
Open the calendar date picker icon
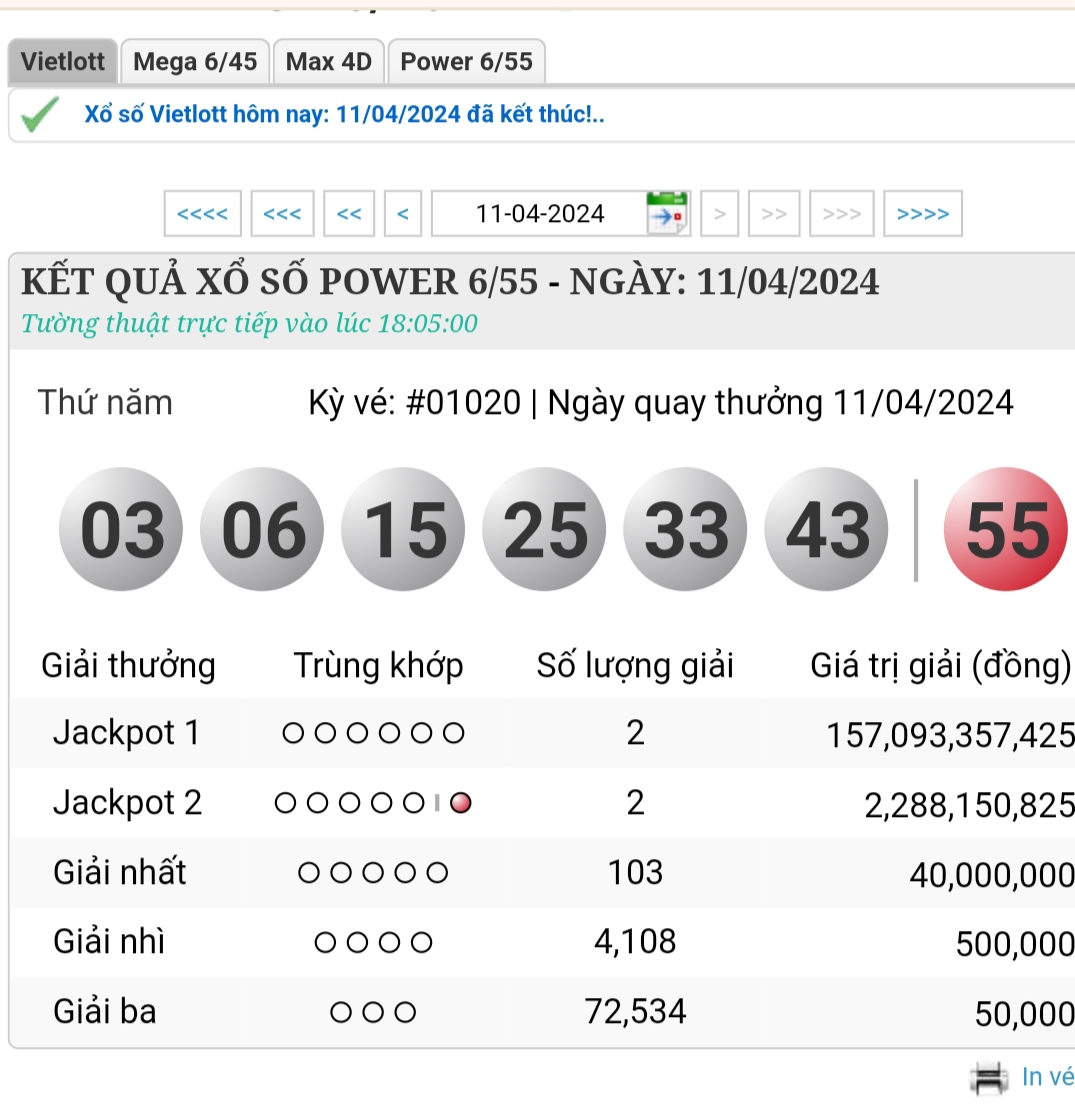[667, 212]
